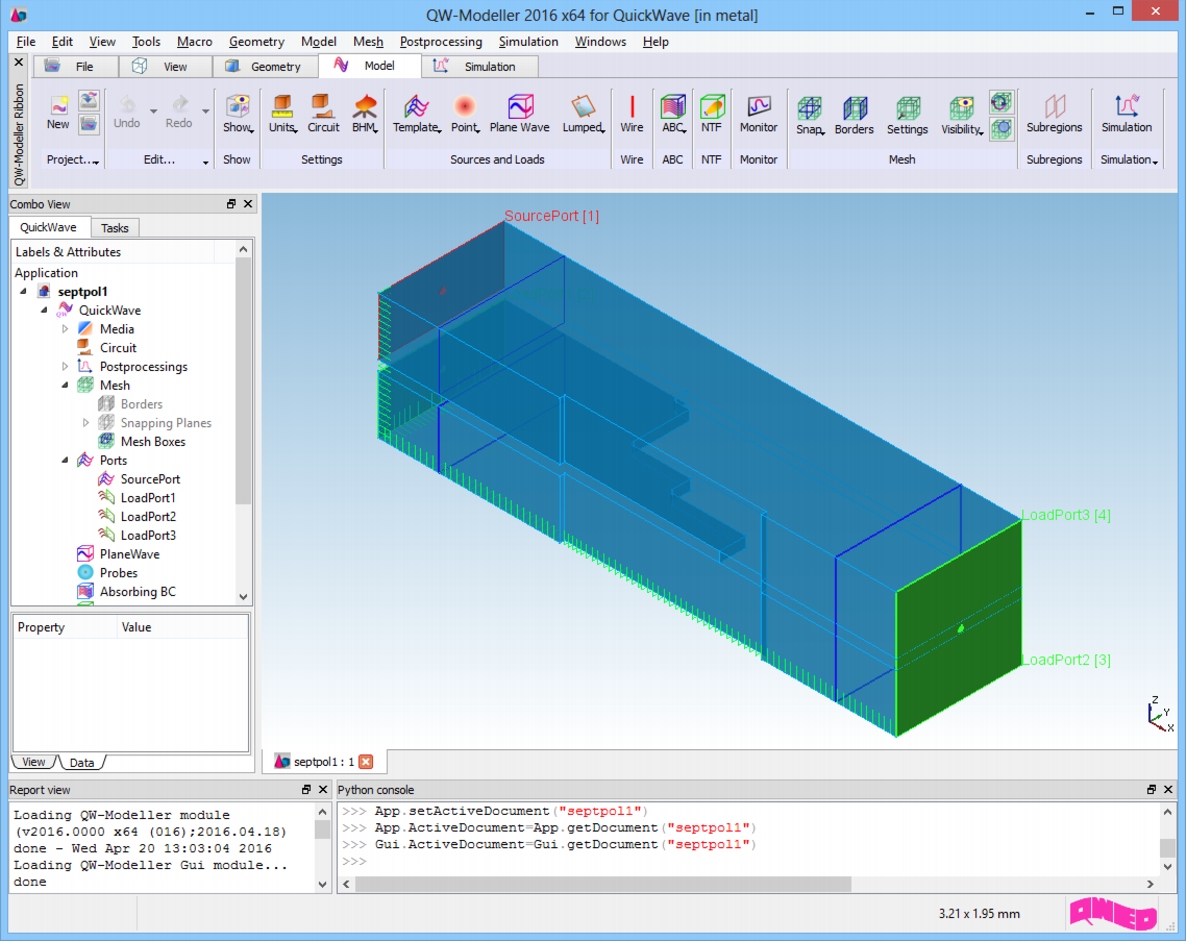Click the Borders button in the ribbon
Viewport: 1187px width, 943px height.
coord(854,115)
